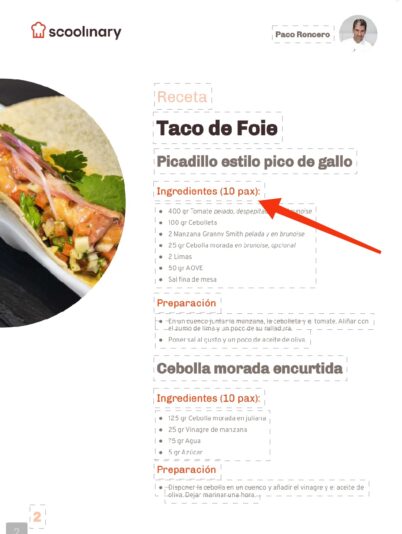Select the Poner sal al gusto step
402x534 pixels.
(x=236, y=340)
